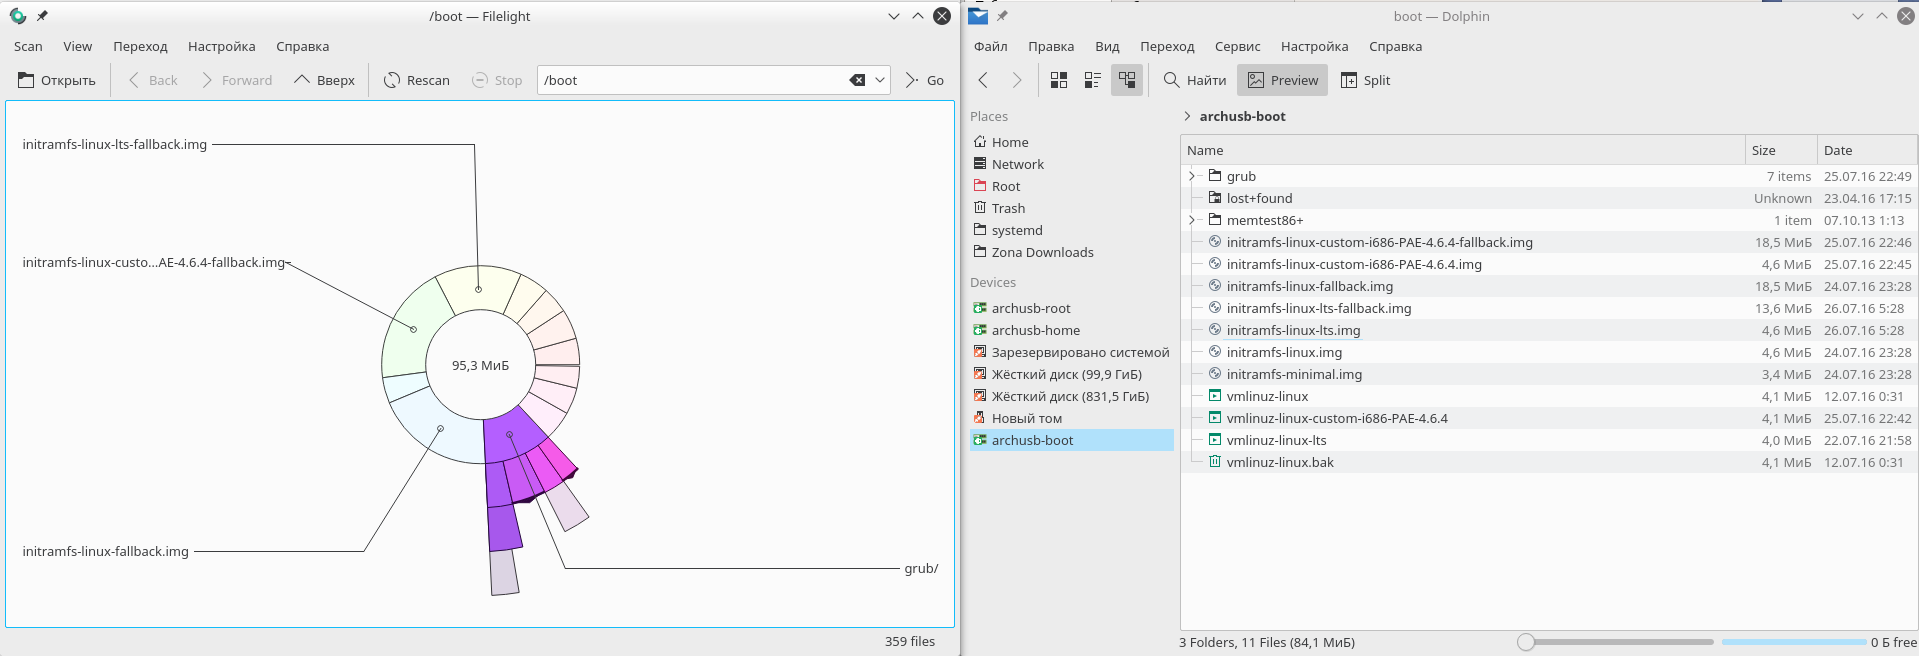The height and width of the screenshot is (656, 1919).
Task: Sort file list by Name column
Action: 1463,150
